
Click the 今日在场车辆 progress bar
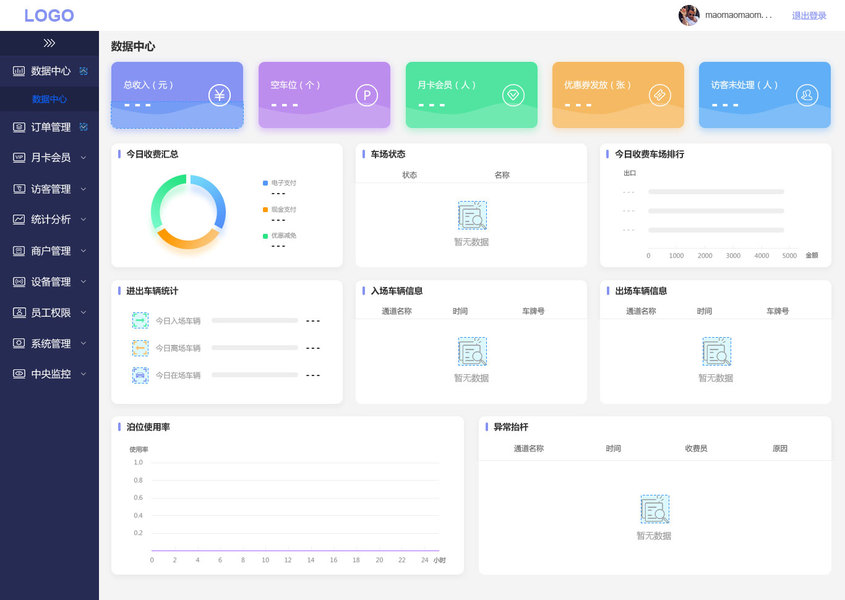pos(254,375)
